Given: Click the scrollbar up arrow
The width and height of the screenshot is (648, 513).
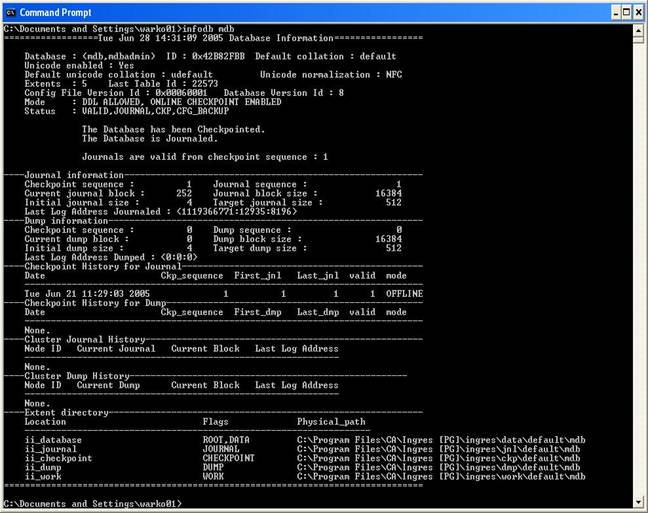Looking at the screenshot, I should pos(638,30).
